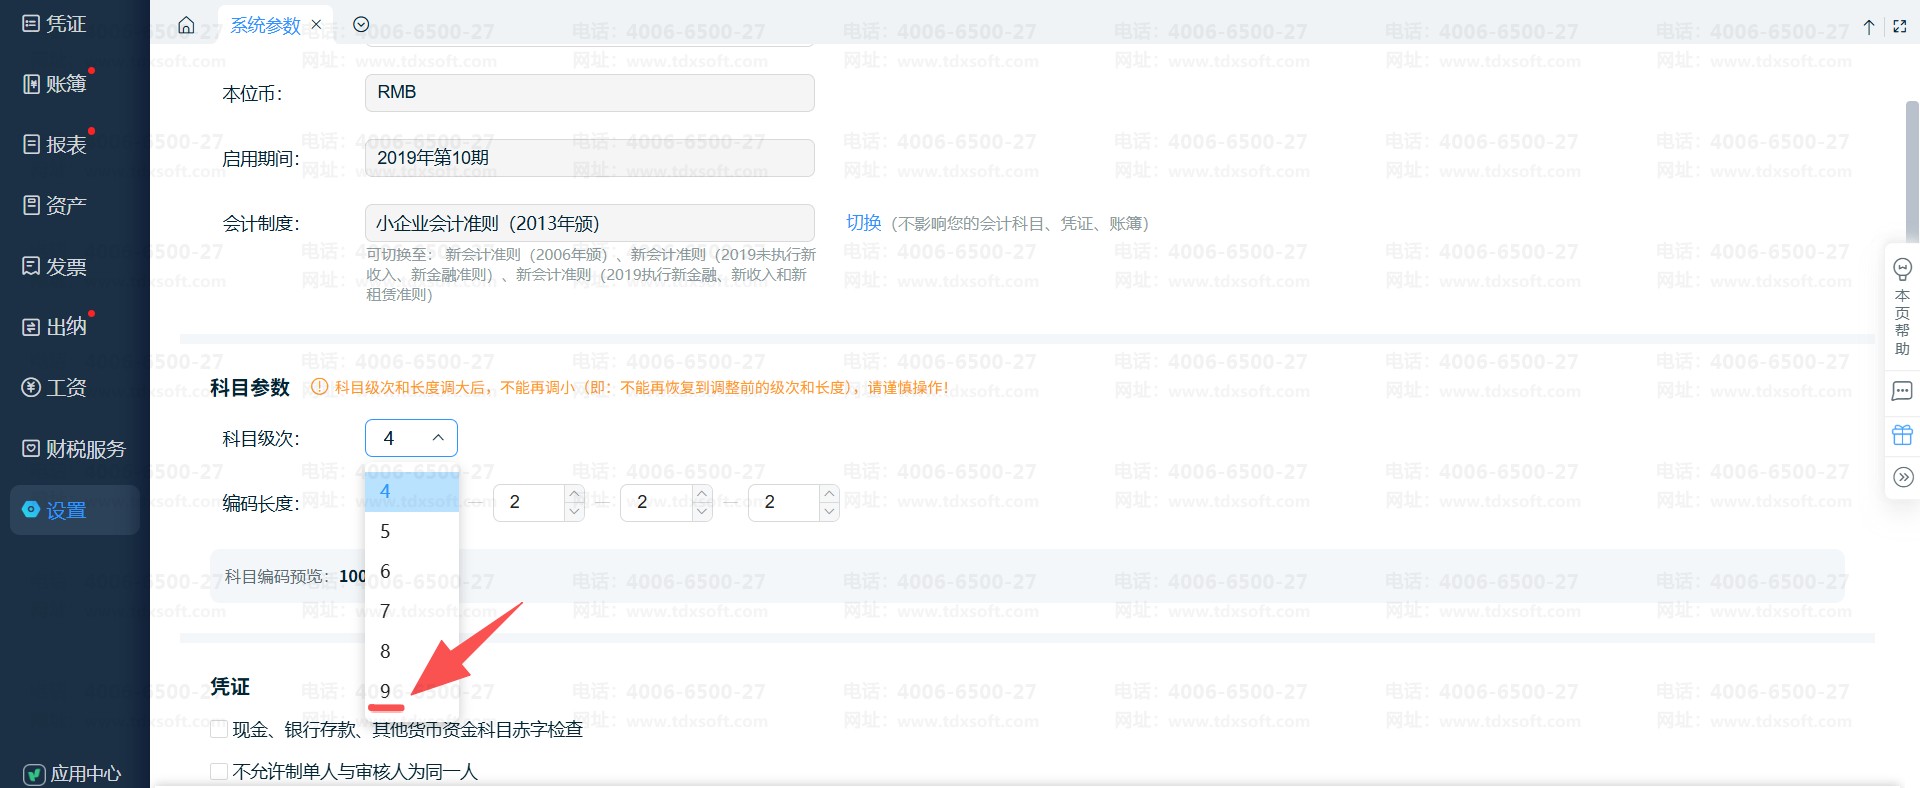Enable 现金、银行存款 赤字检查 checkbox
The height and width of the screenshot is (788, 1920).
(219, 730)
